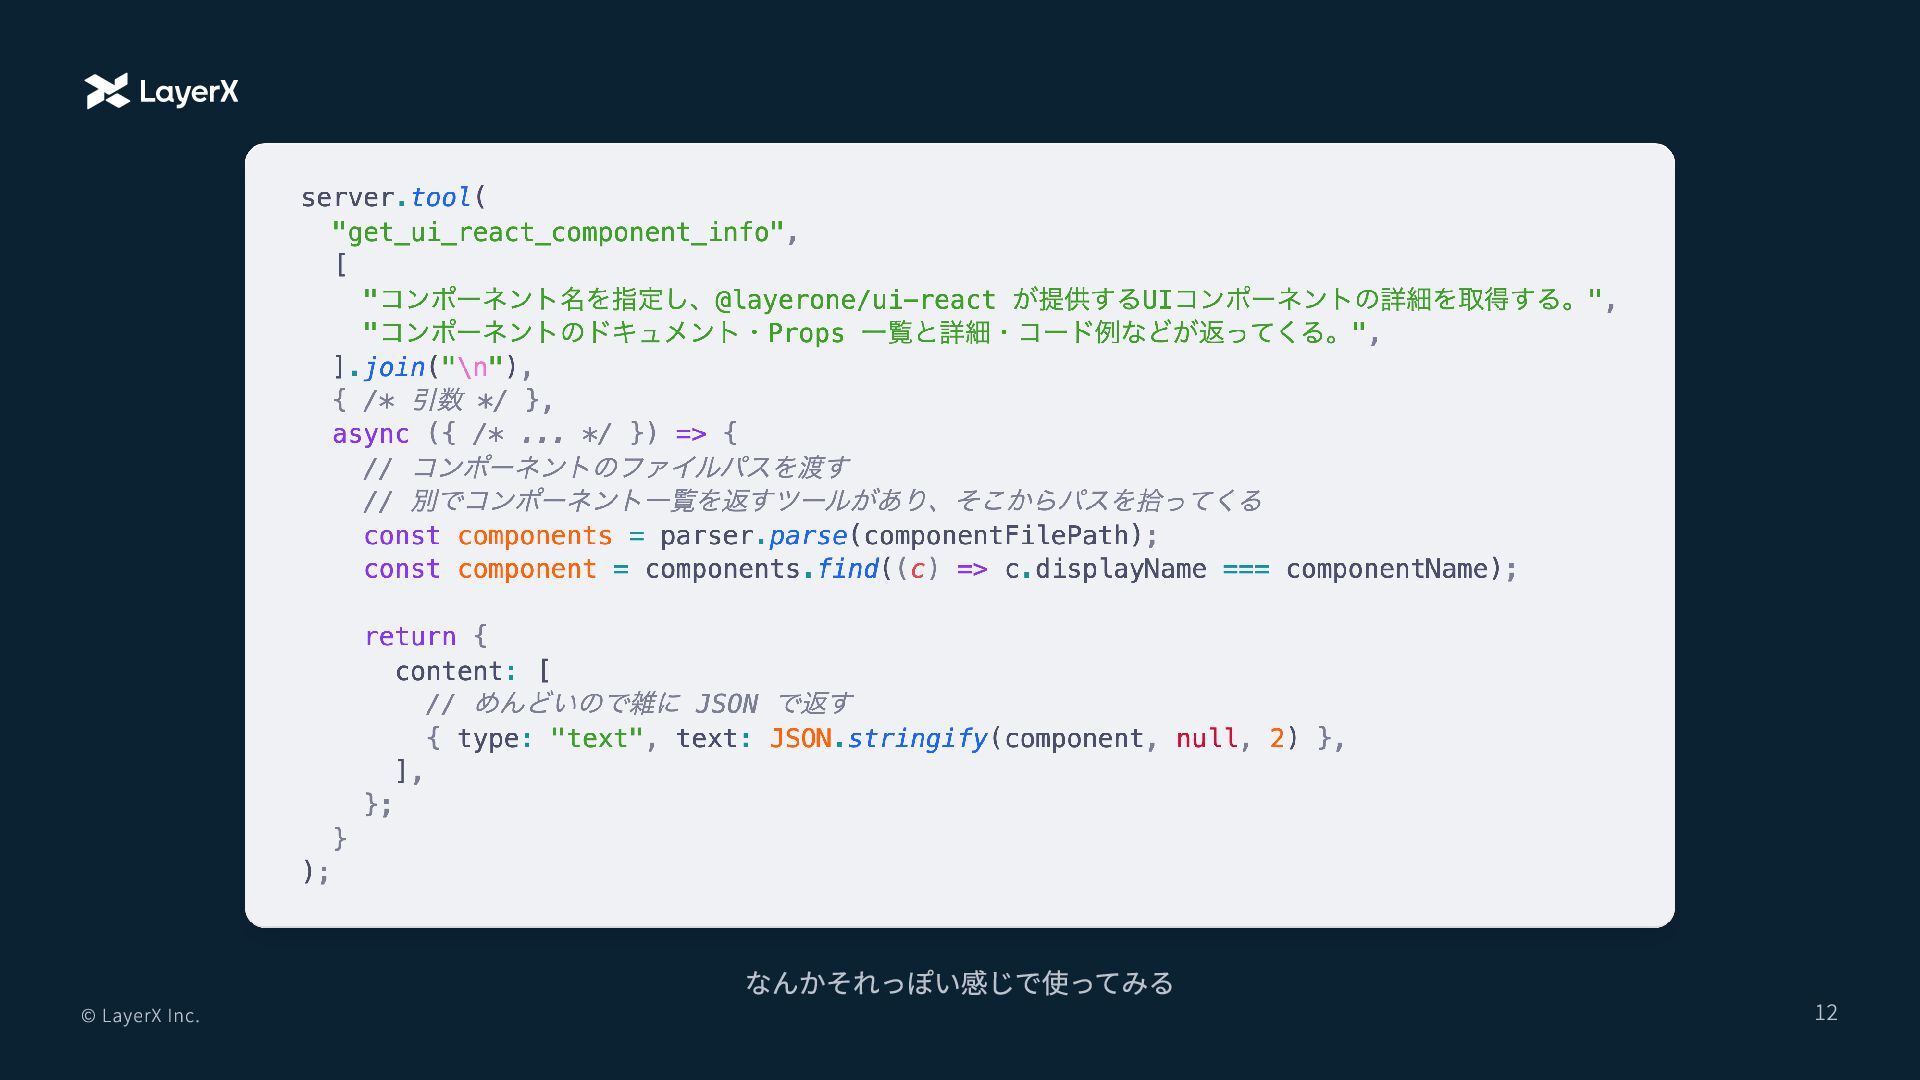The height and width of the screenshot is (1080, 1920).
Task: Click the 引数 comment placeholder
Action: click(437, 400)
